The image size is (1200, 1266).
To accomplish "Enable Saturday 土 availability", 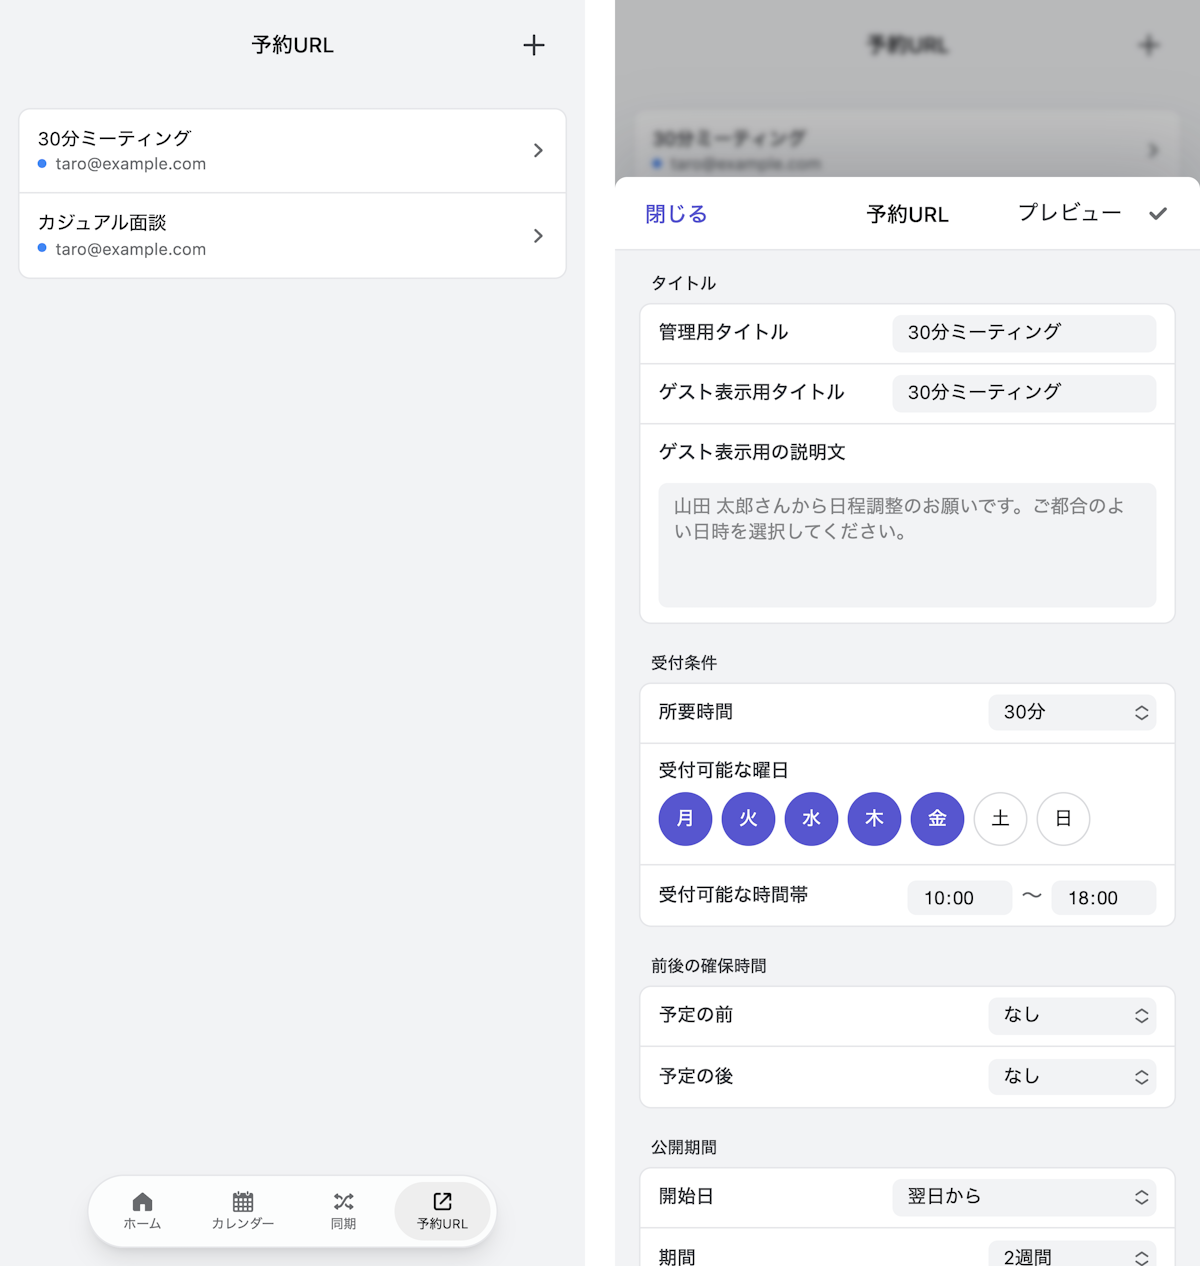I will pyautogui.click(x=1000, y=819).
